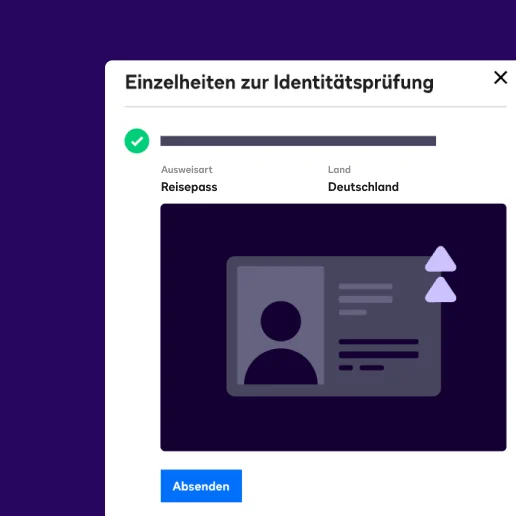Click the light gray text lines on card

pyautogui.click(x=365, y=299)
